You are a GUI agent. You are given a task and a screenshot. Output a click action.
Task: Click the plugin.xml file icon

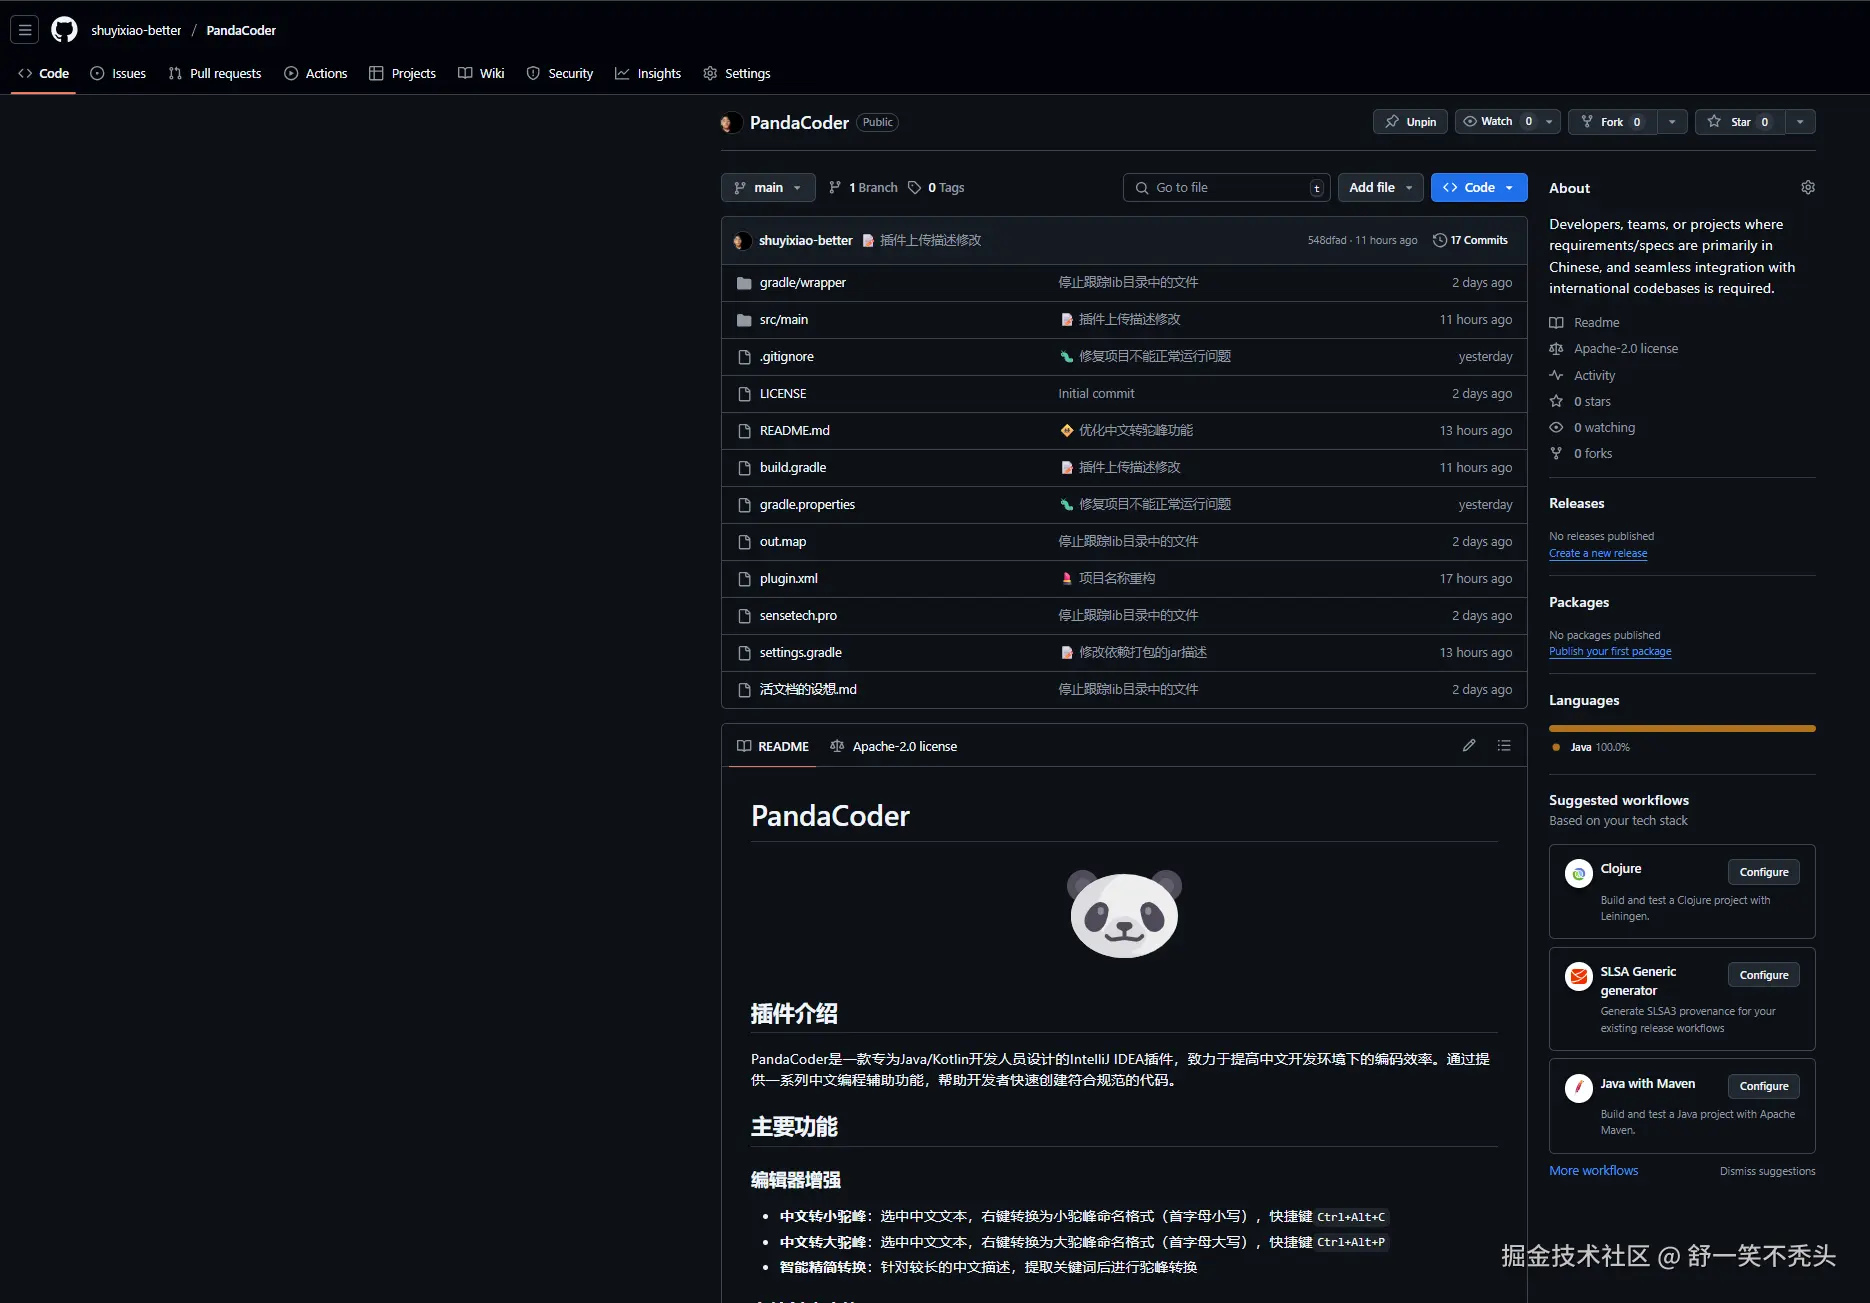(744, 579)
